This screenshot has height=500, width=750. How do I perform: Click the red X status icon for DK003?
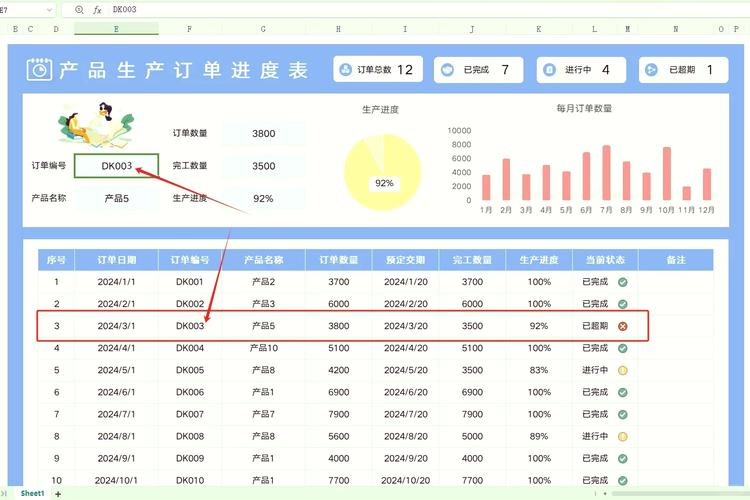pyautogui.click(x=622, y=326)
